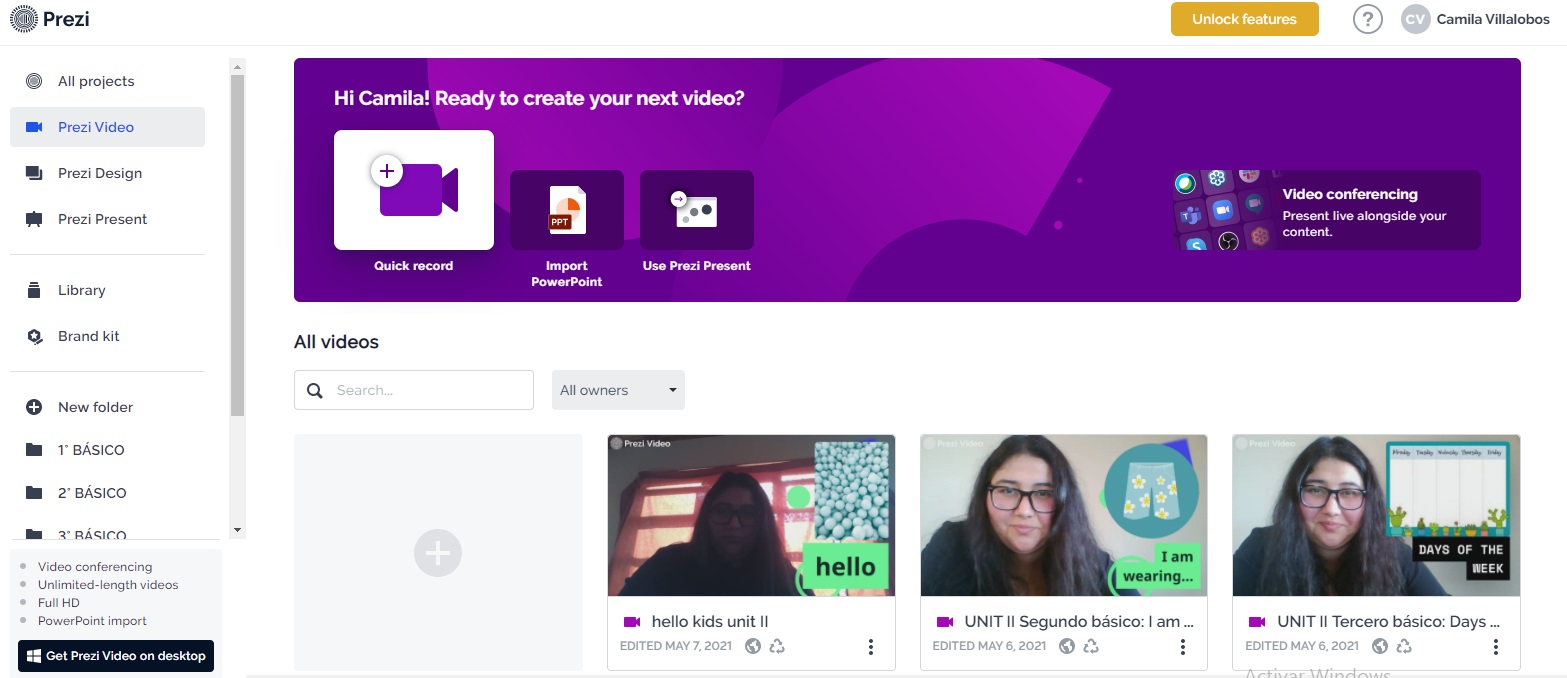Open three-dot menu for UNIT II Segundo básico
This screenshot has height=678, width=1567.
pyautogui.click(x=1183, y=647)
